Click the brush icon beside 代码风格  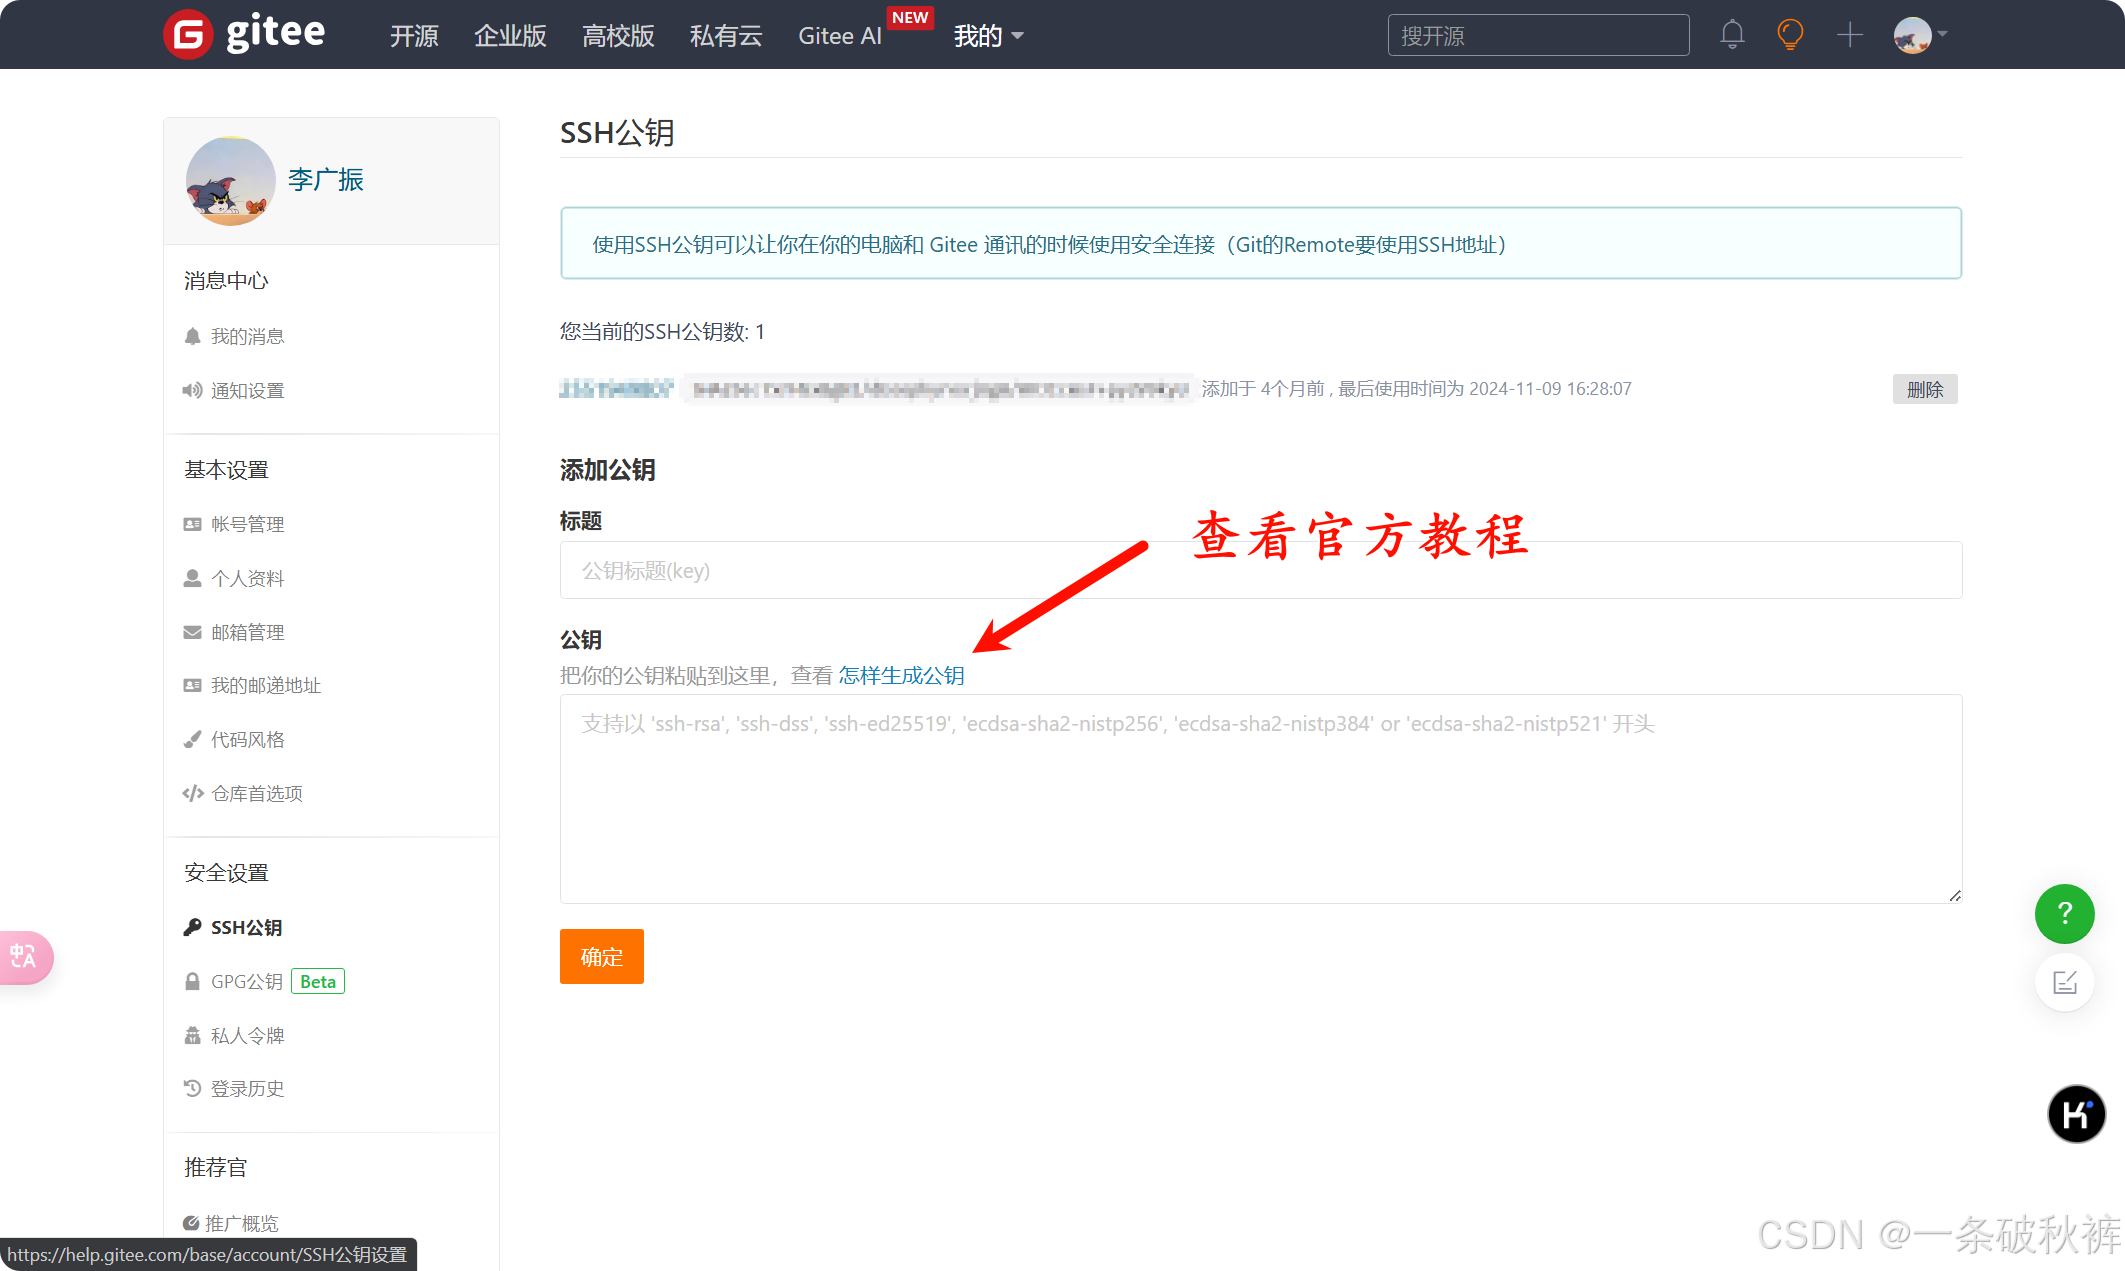pos(193,739)
